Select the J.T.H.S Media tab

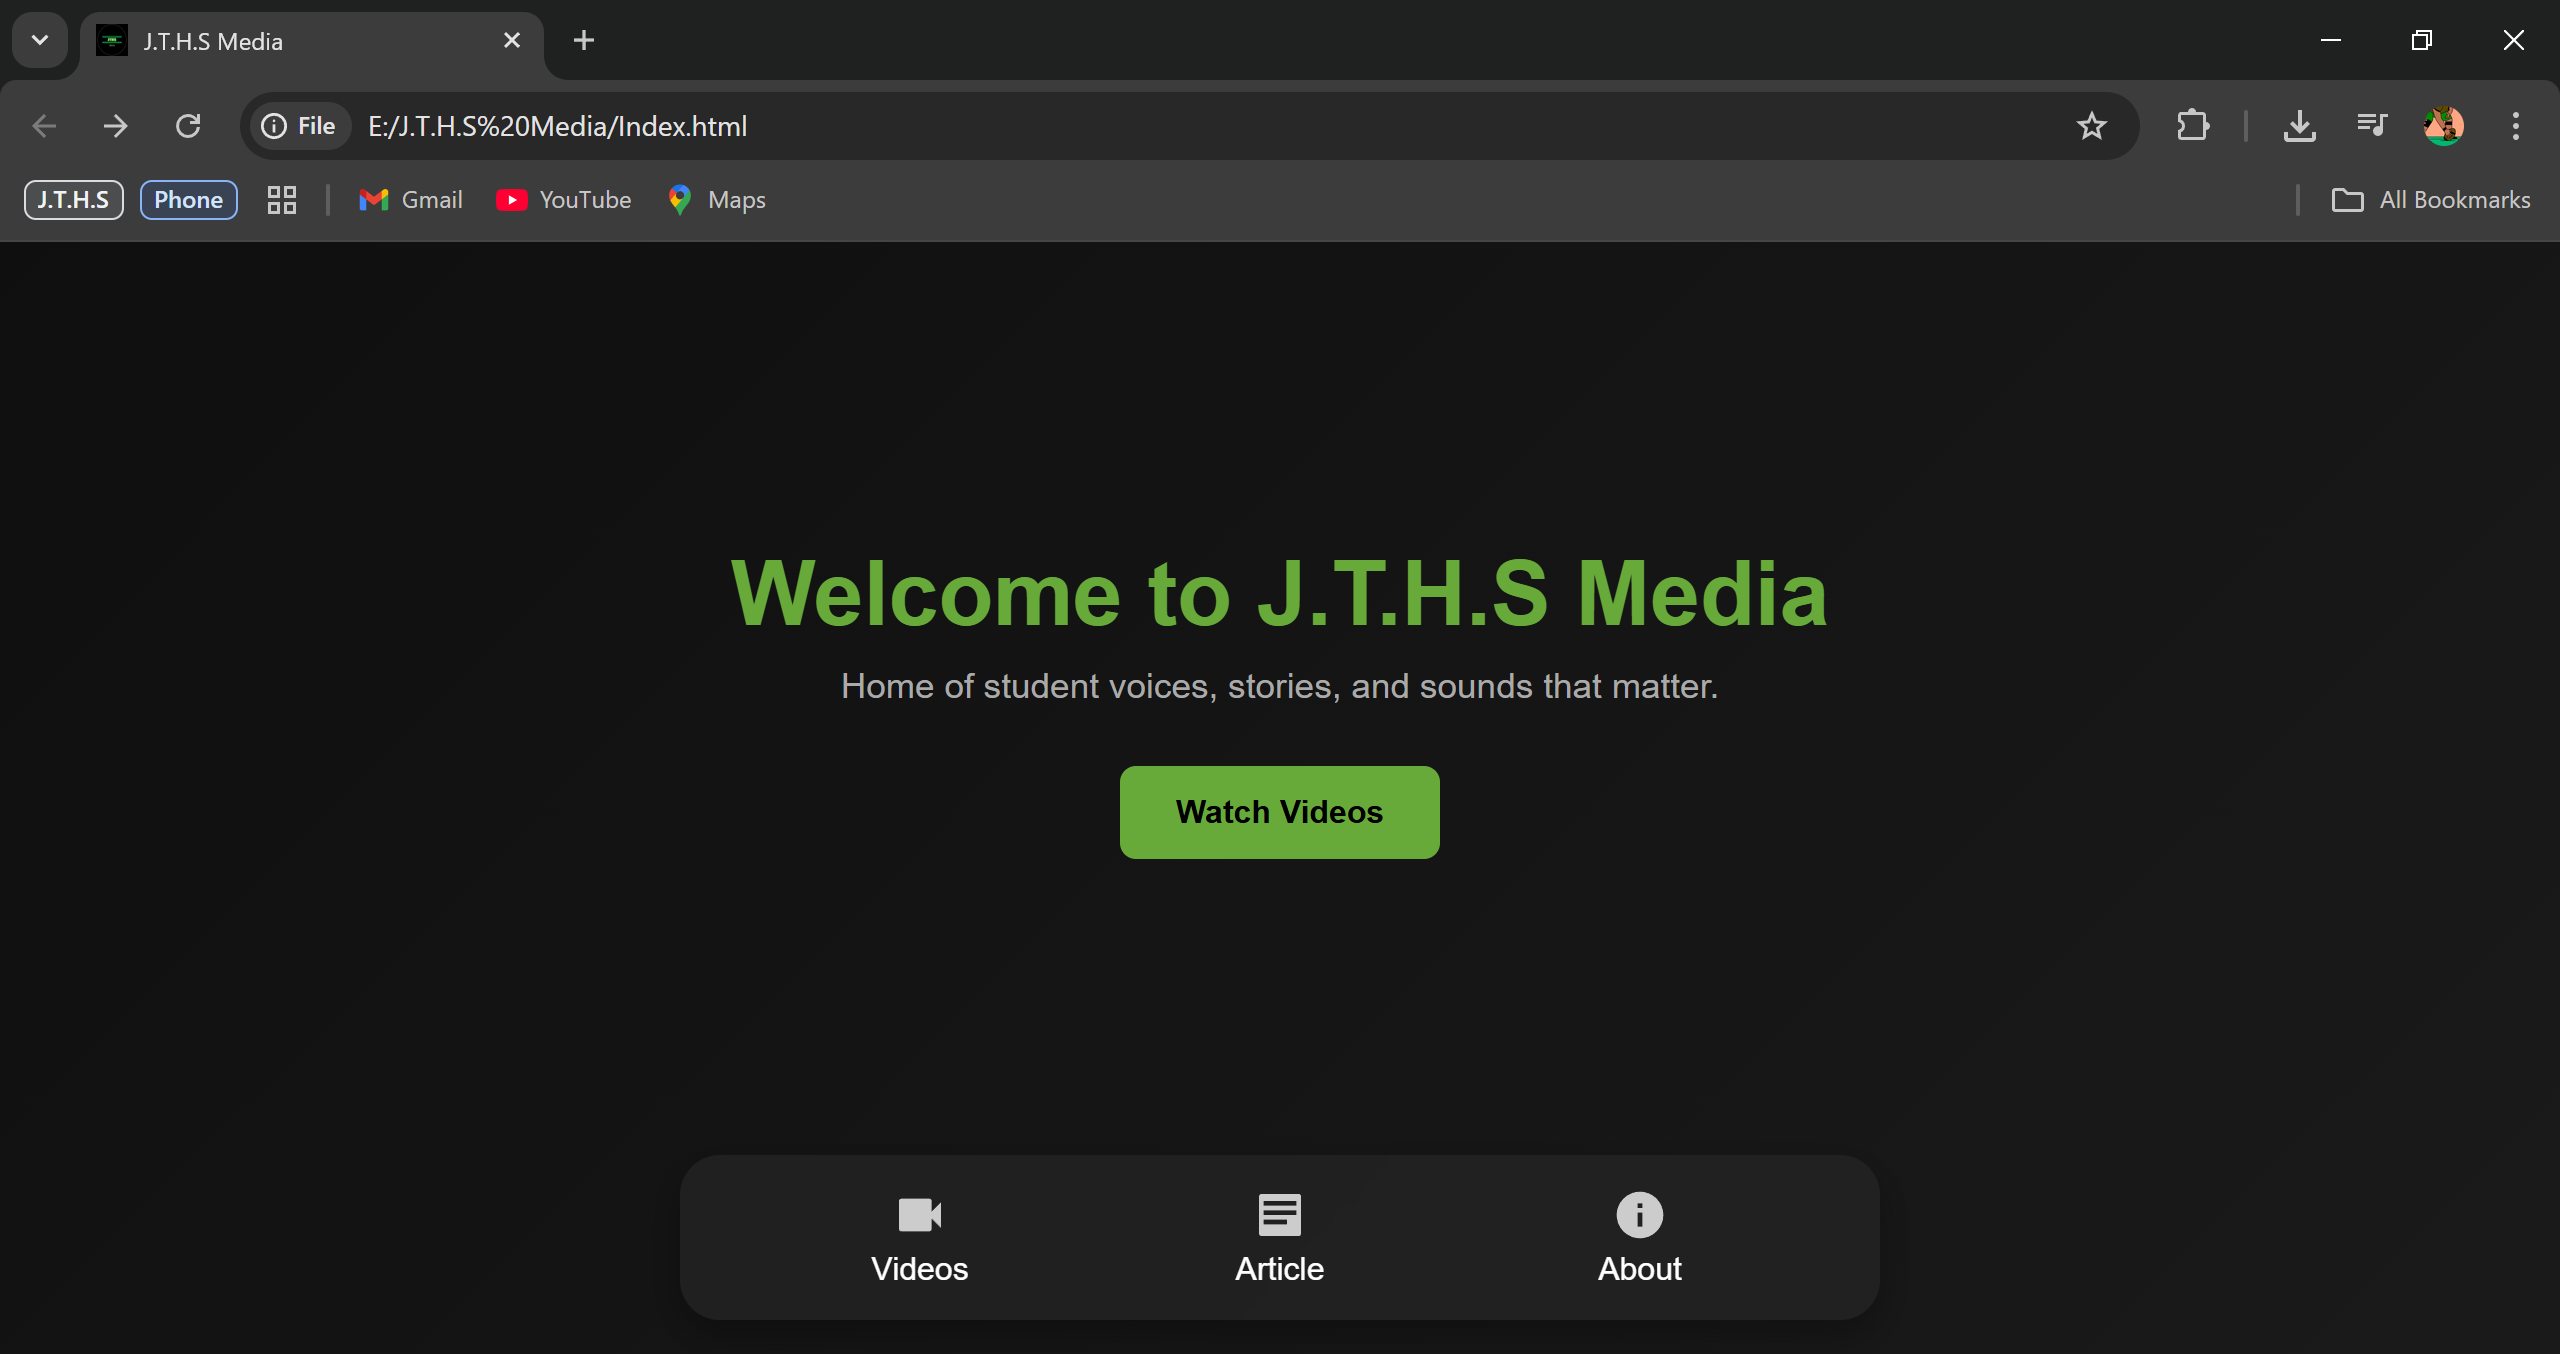click(311, 41)
